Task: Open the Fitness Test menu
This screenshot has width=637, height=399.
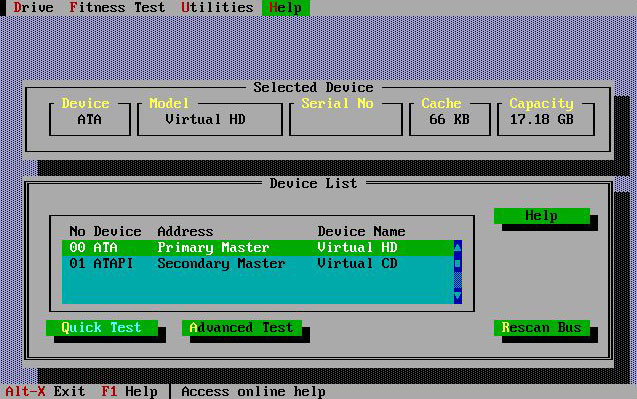Action: [x=117, y=7]
